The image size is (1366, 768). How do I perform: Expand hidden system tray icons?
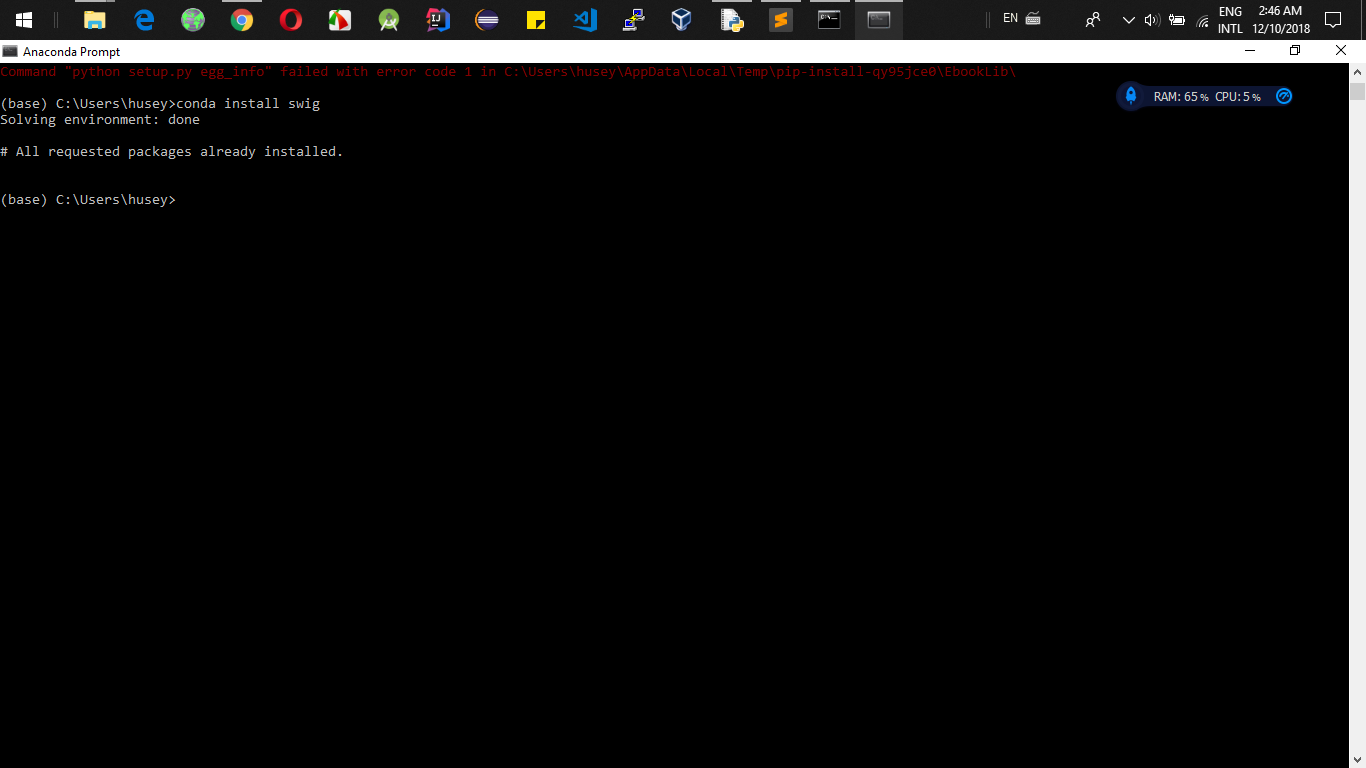coord(1128,19)
